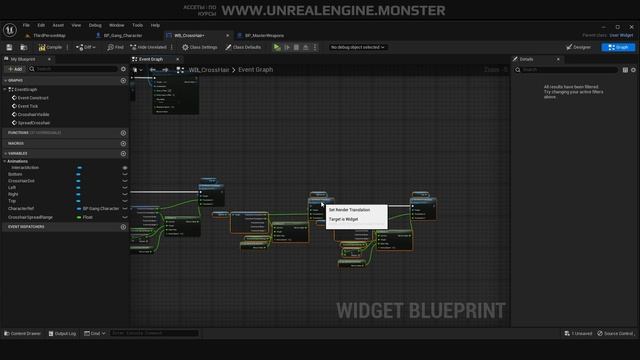Select CrosshairVisible event
This screenshot has height=360, width=640.
pos(33,115)
